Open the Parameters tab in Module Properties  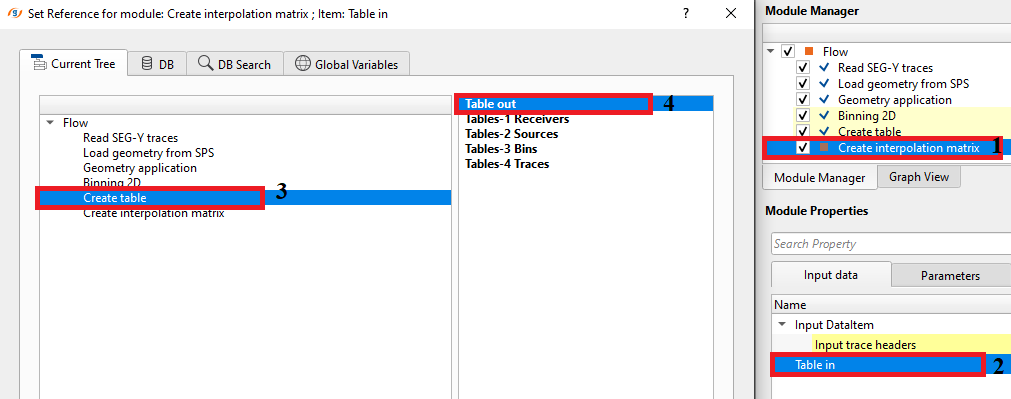pyautogui.click(x=950, y=275)
